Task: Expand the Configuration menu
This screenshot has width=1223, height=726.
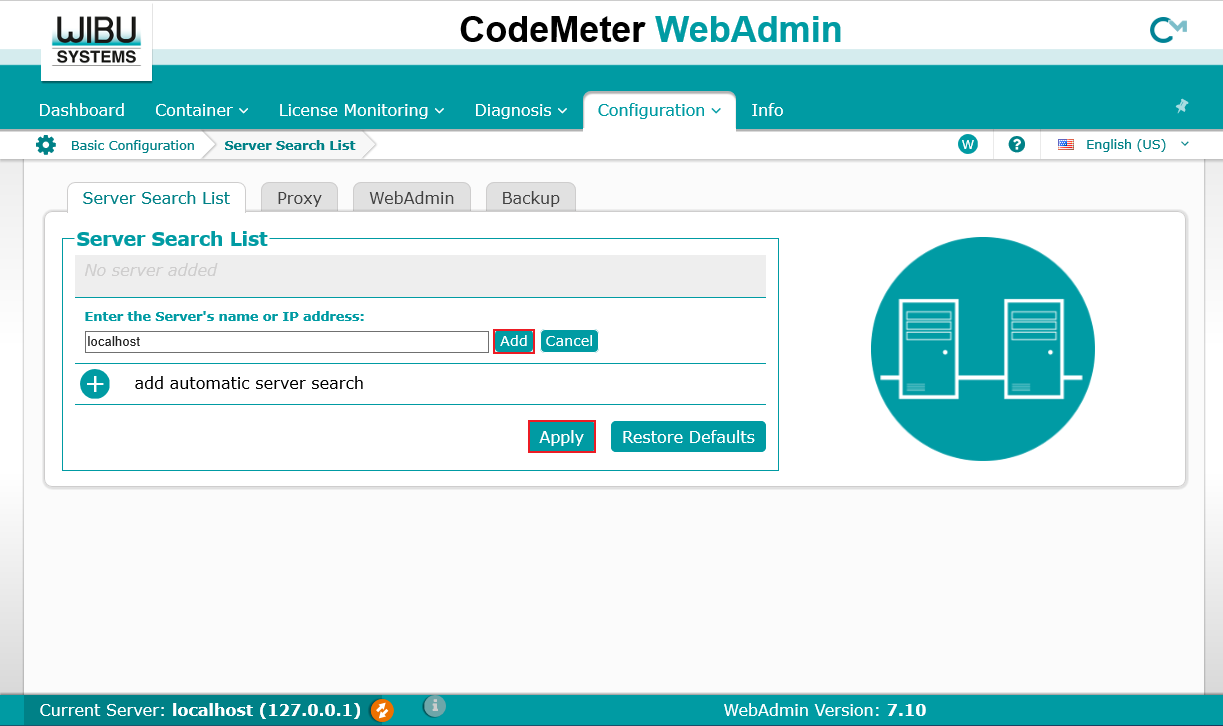Action: pyautogui.click(x=659, y=110)
